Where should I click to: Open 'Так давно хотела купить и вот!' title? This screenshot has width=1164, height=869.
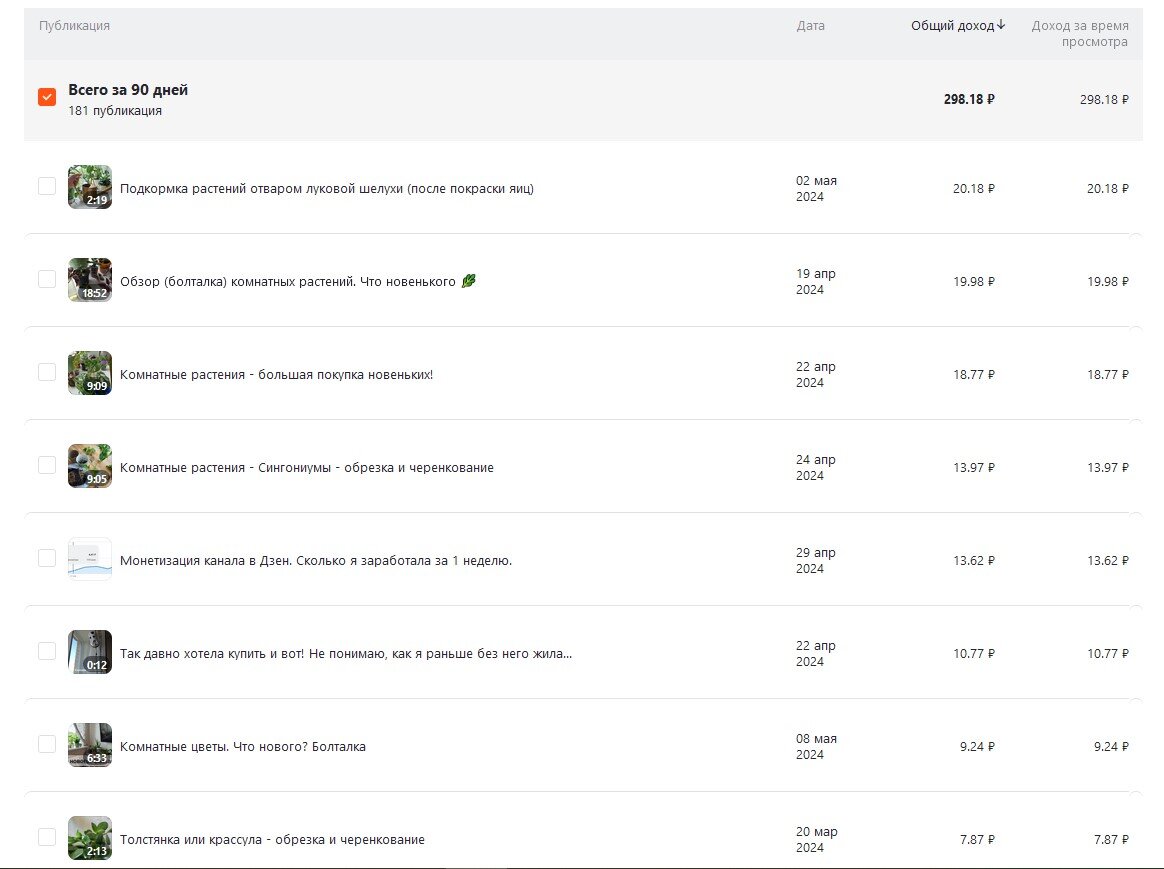[345, 654]
